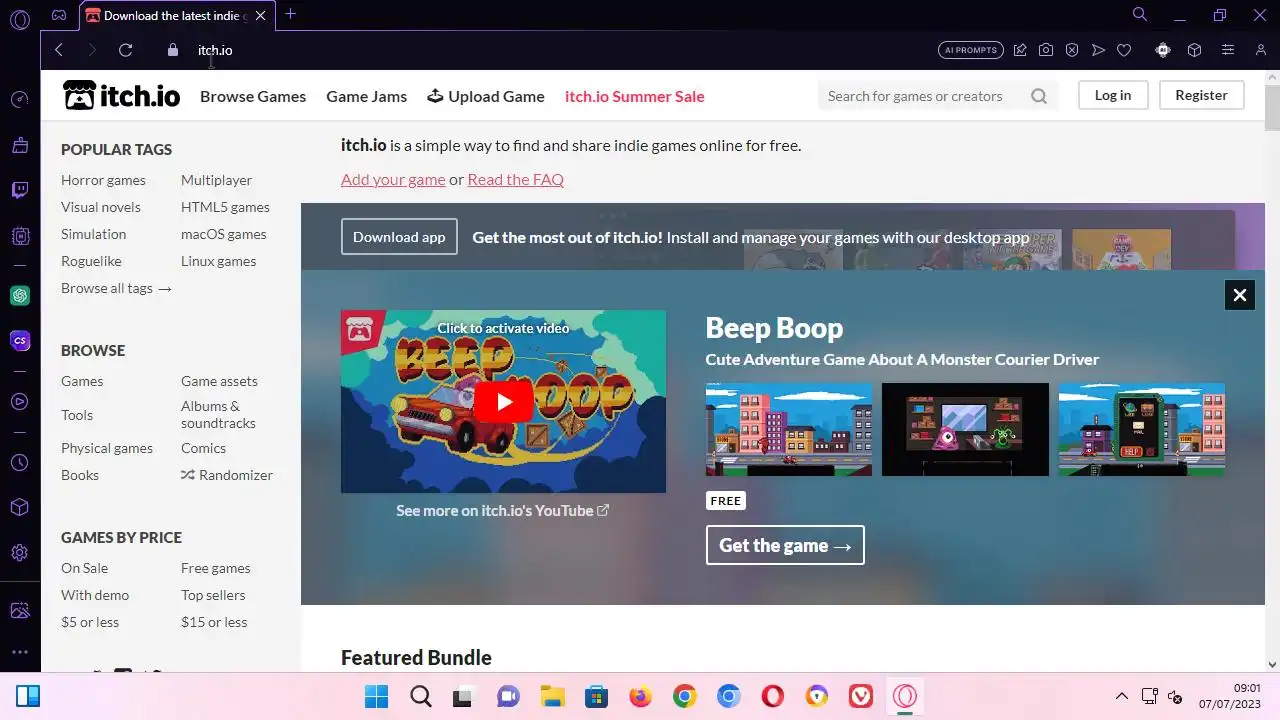Reload the itch.io page
The image size is (1280, 720).
(125, 50)
